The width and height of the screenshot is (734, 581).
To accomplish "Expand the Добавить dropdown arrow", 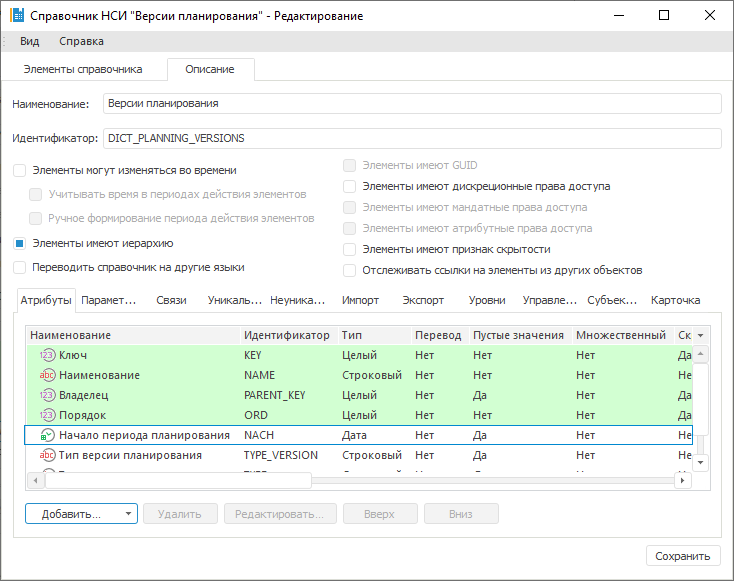I will pyautogui.click(x=129, y=514).
